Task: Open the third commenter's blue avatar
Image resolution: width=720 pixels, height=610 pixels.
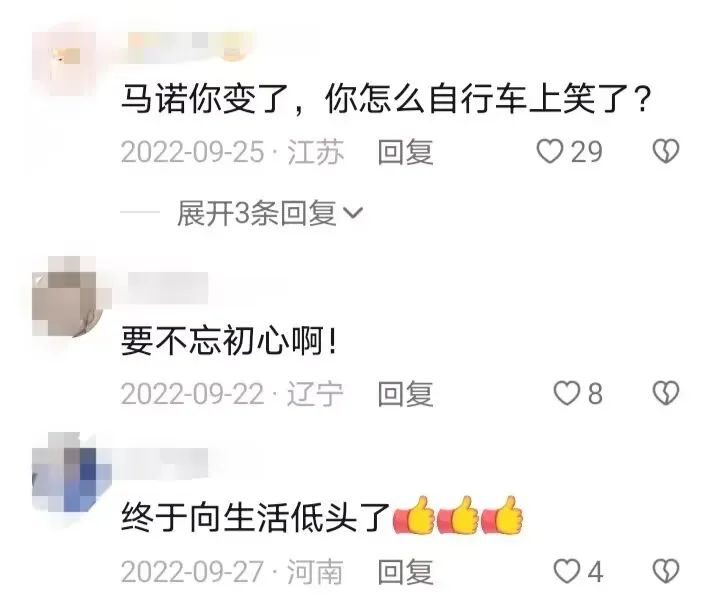Action: pyautogui.click(x=71, y=472)
